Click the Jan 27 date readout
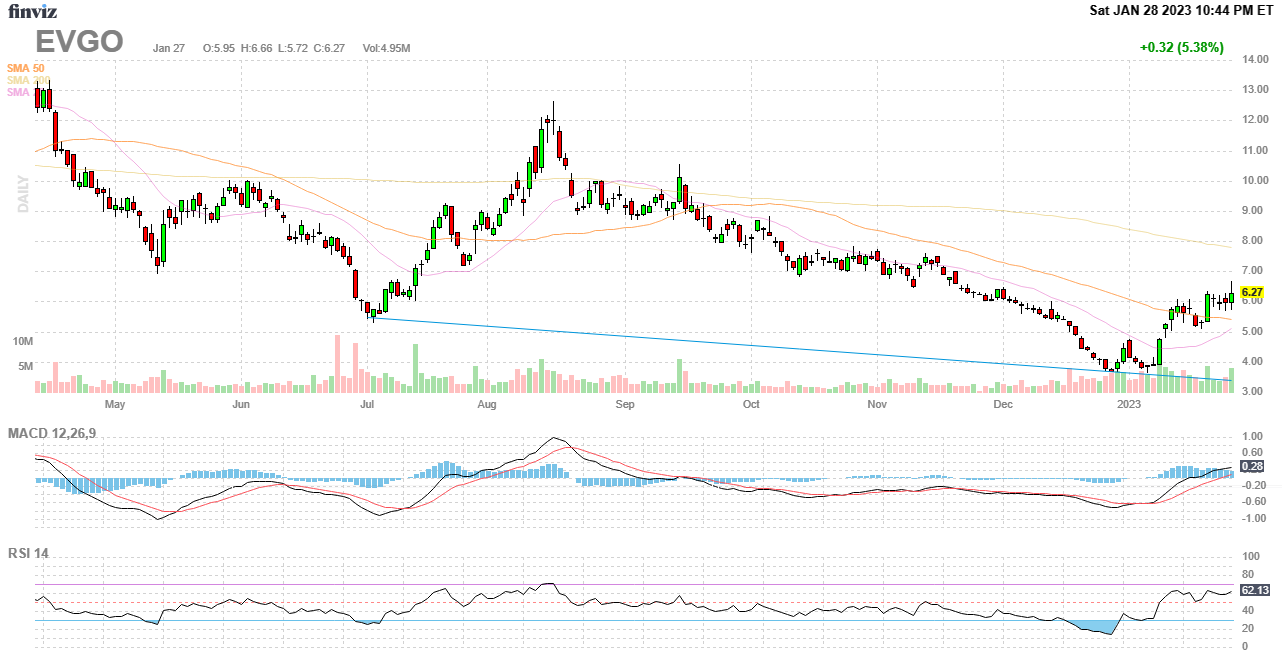 pos(172,48)
